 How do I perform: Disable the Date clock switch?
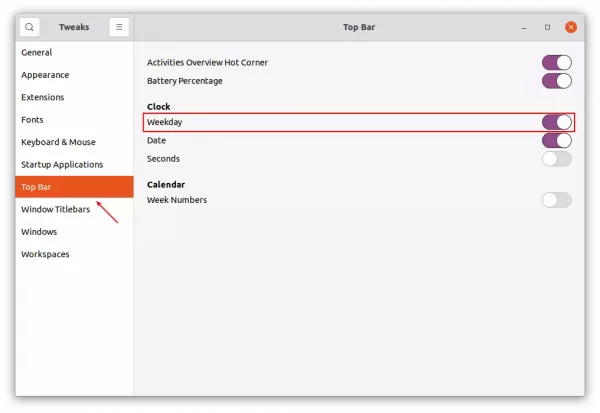coord(557,140)
